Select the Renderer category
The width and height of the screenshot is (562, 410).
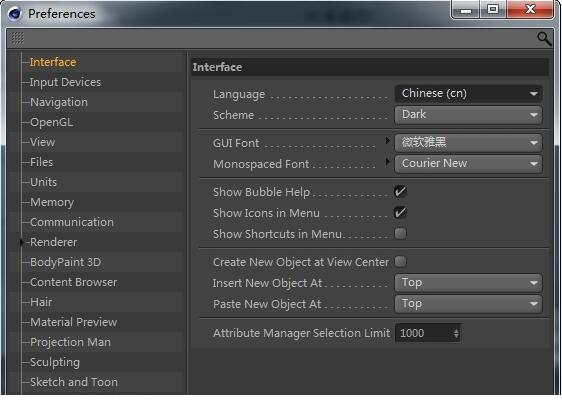[x=53, y=242]
